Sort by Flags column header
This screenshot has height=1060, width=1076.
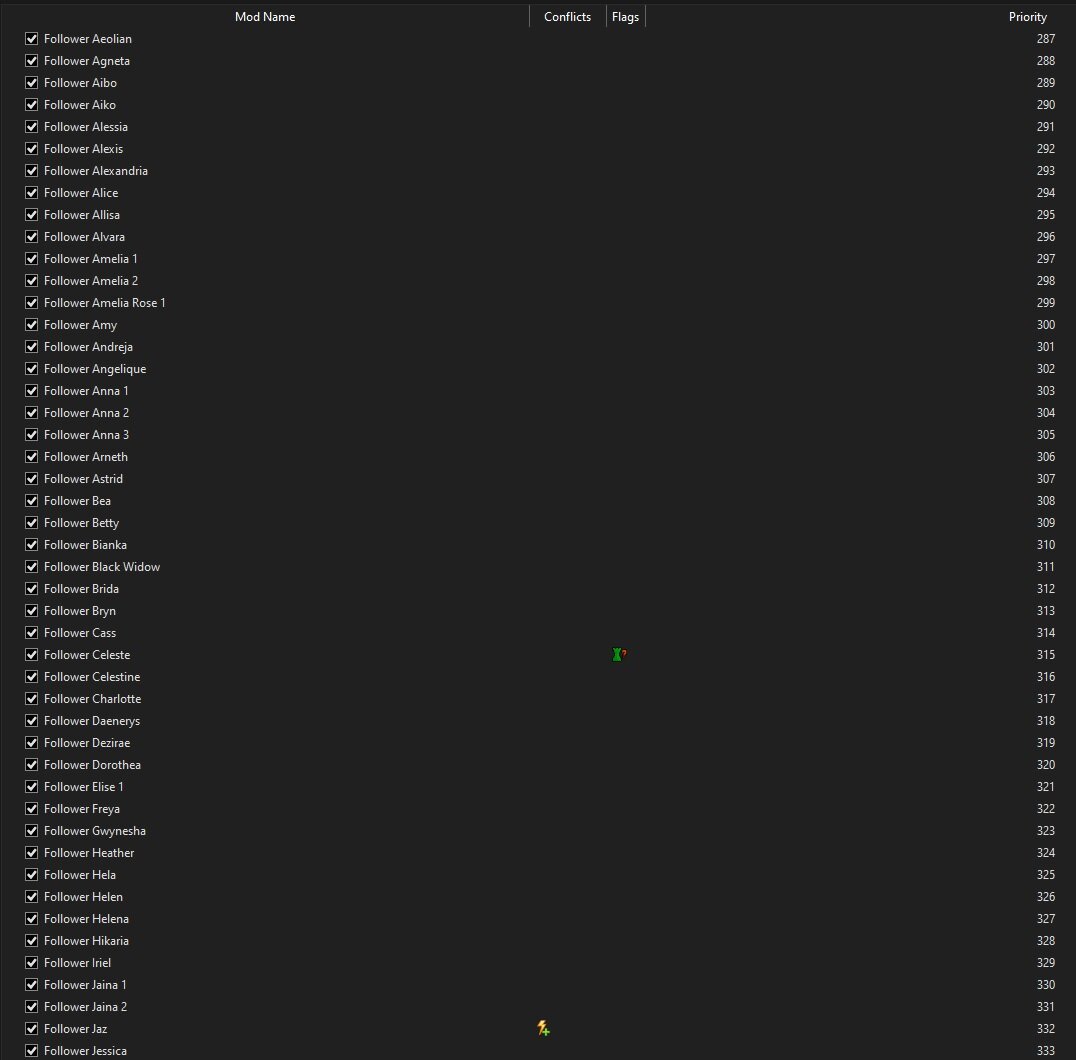625,16
